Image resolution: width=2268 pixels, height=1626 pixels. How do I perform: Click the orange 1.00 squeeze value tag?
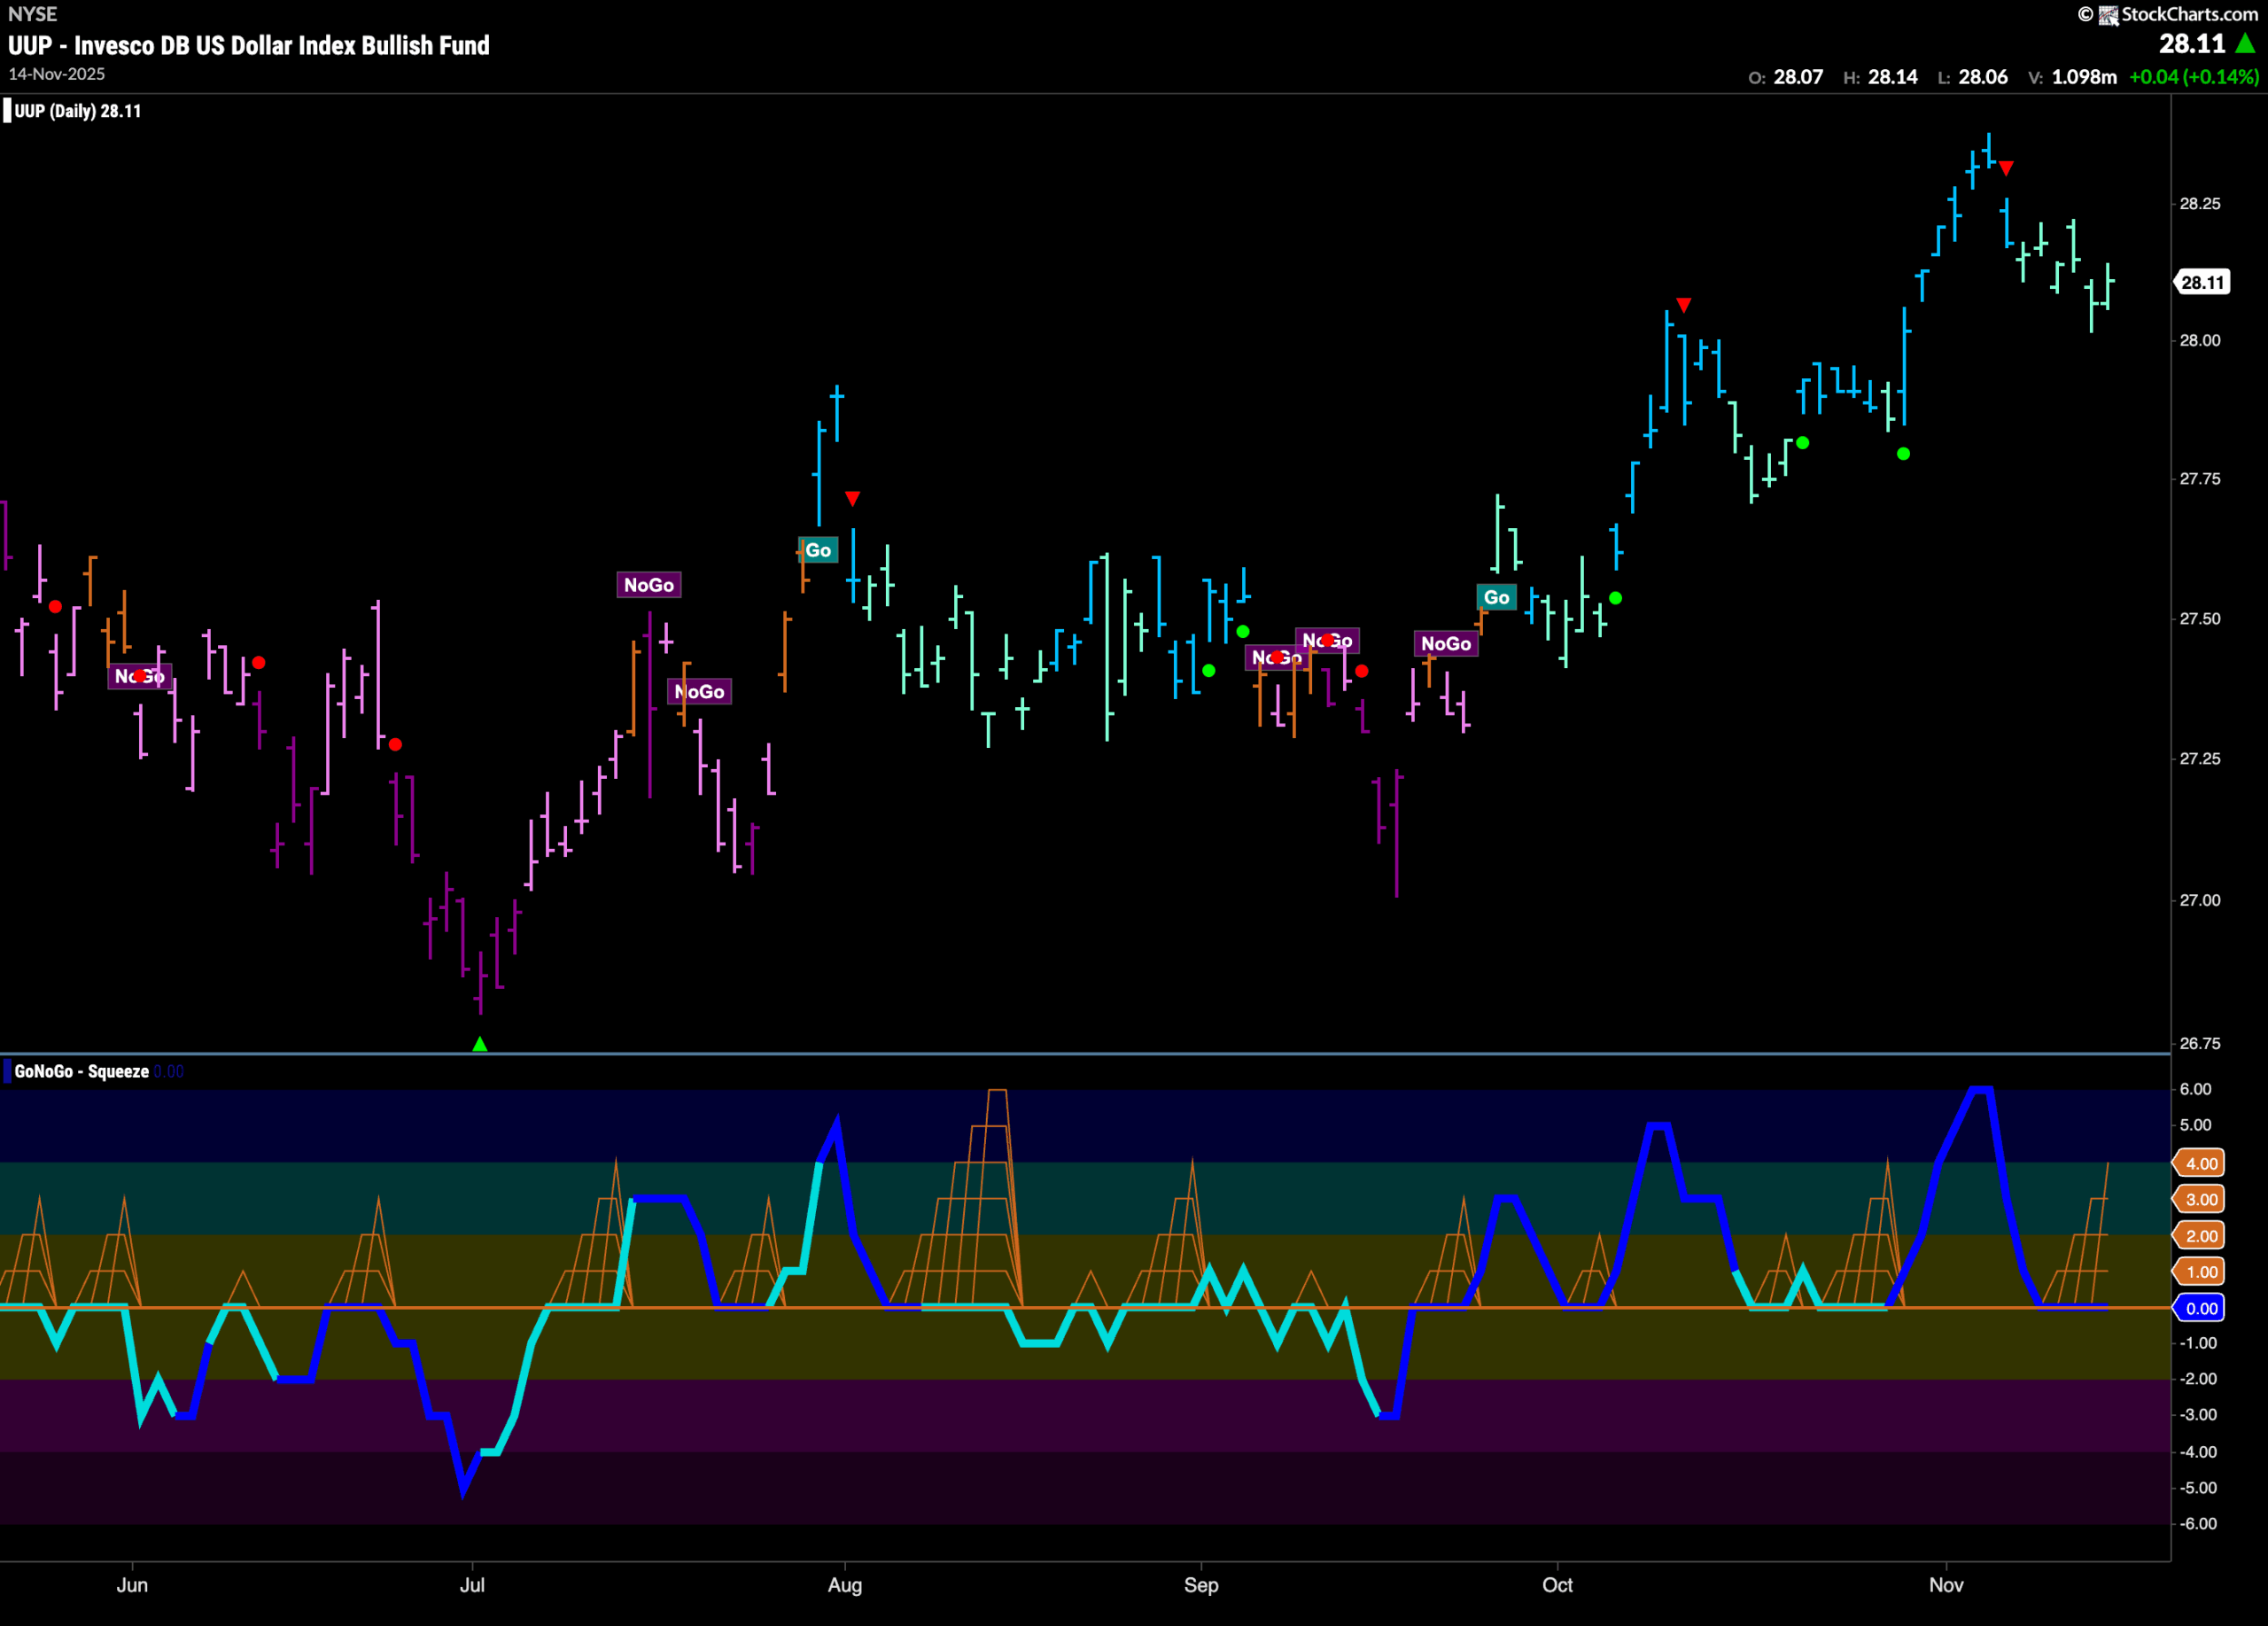coord(2200,1273)
